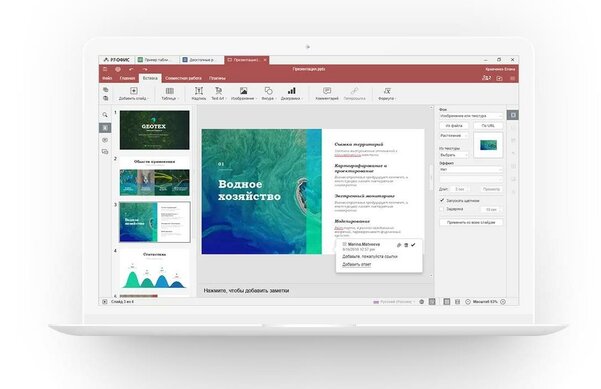Switch to the Файл tab
The image size is (601, 389).
107,78
